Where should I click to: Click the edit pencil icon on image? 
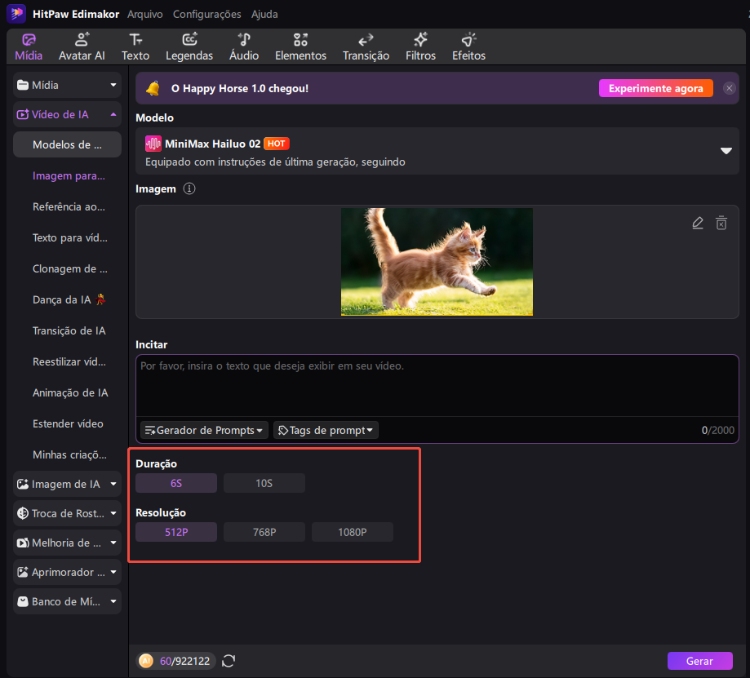[697, 223]
